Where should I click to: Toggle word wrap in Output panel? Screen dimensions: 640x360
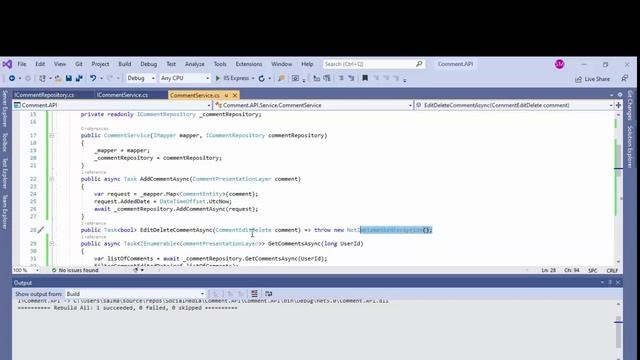269,294
